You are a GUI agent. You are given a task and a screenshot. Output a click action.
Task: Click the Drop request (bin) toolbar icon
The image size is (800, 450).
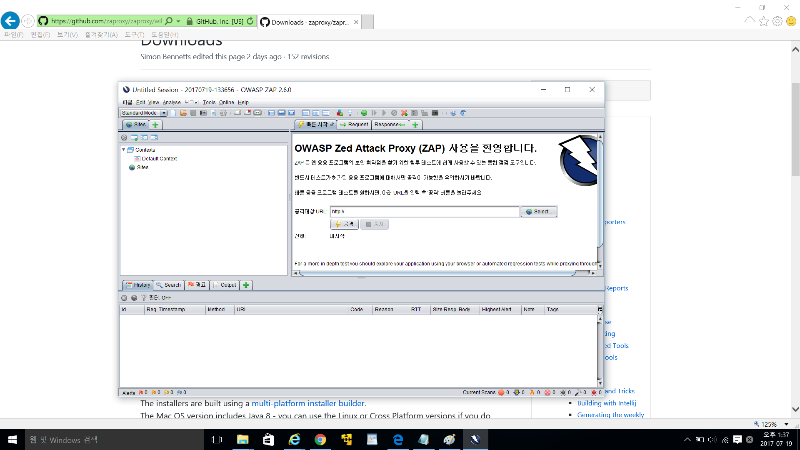tap(394, 113)
